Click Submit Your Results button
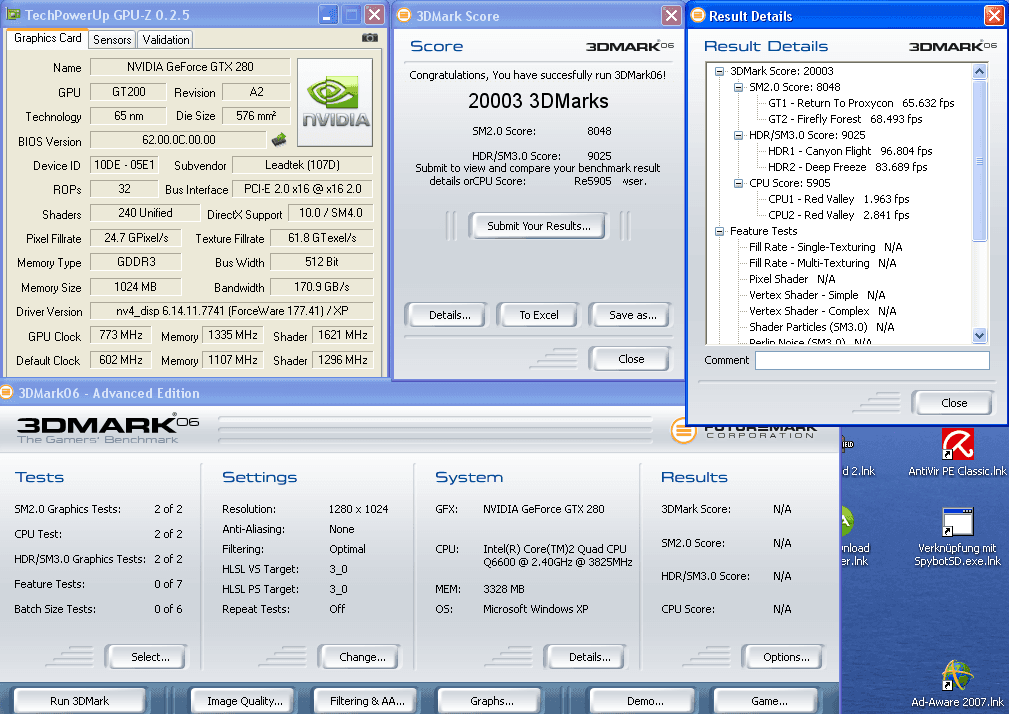1009x714 pixels. [x=539, y=226]
